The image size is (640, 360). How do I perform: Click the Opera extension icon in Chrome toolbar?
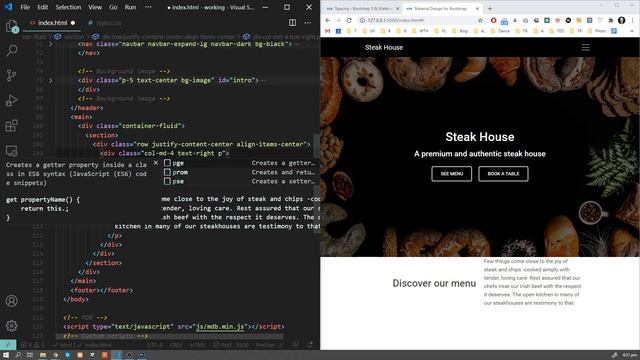(493, 20)
